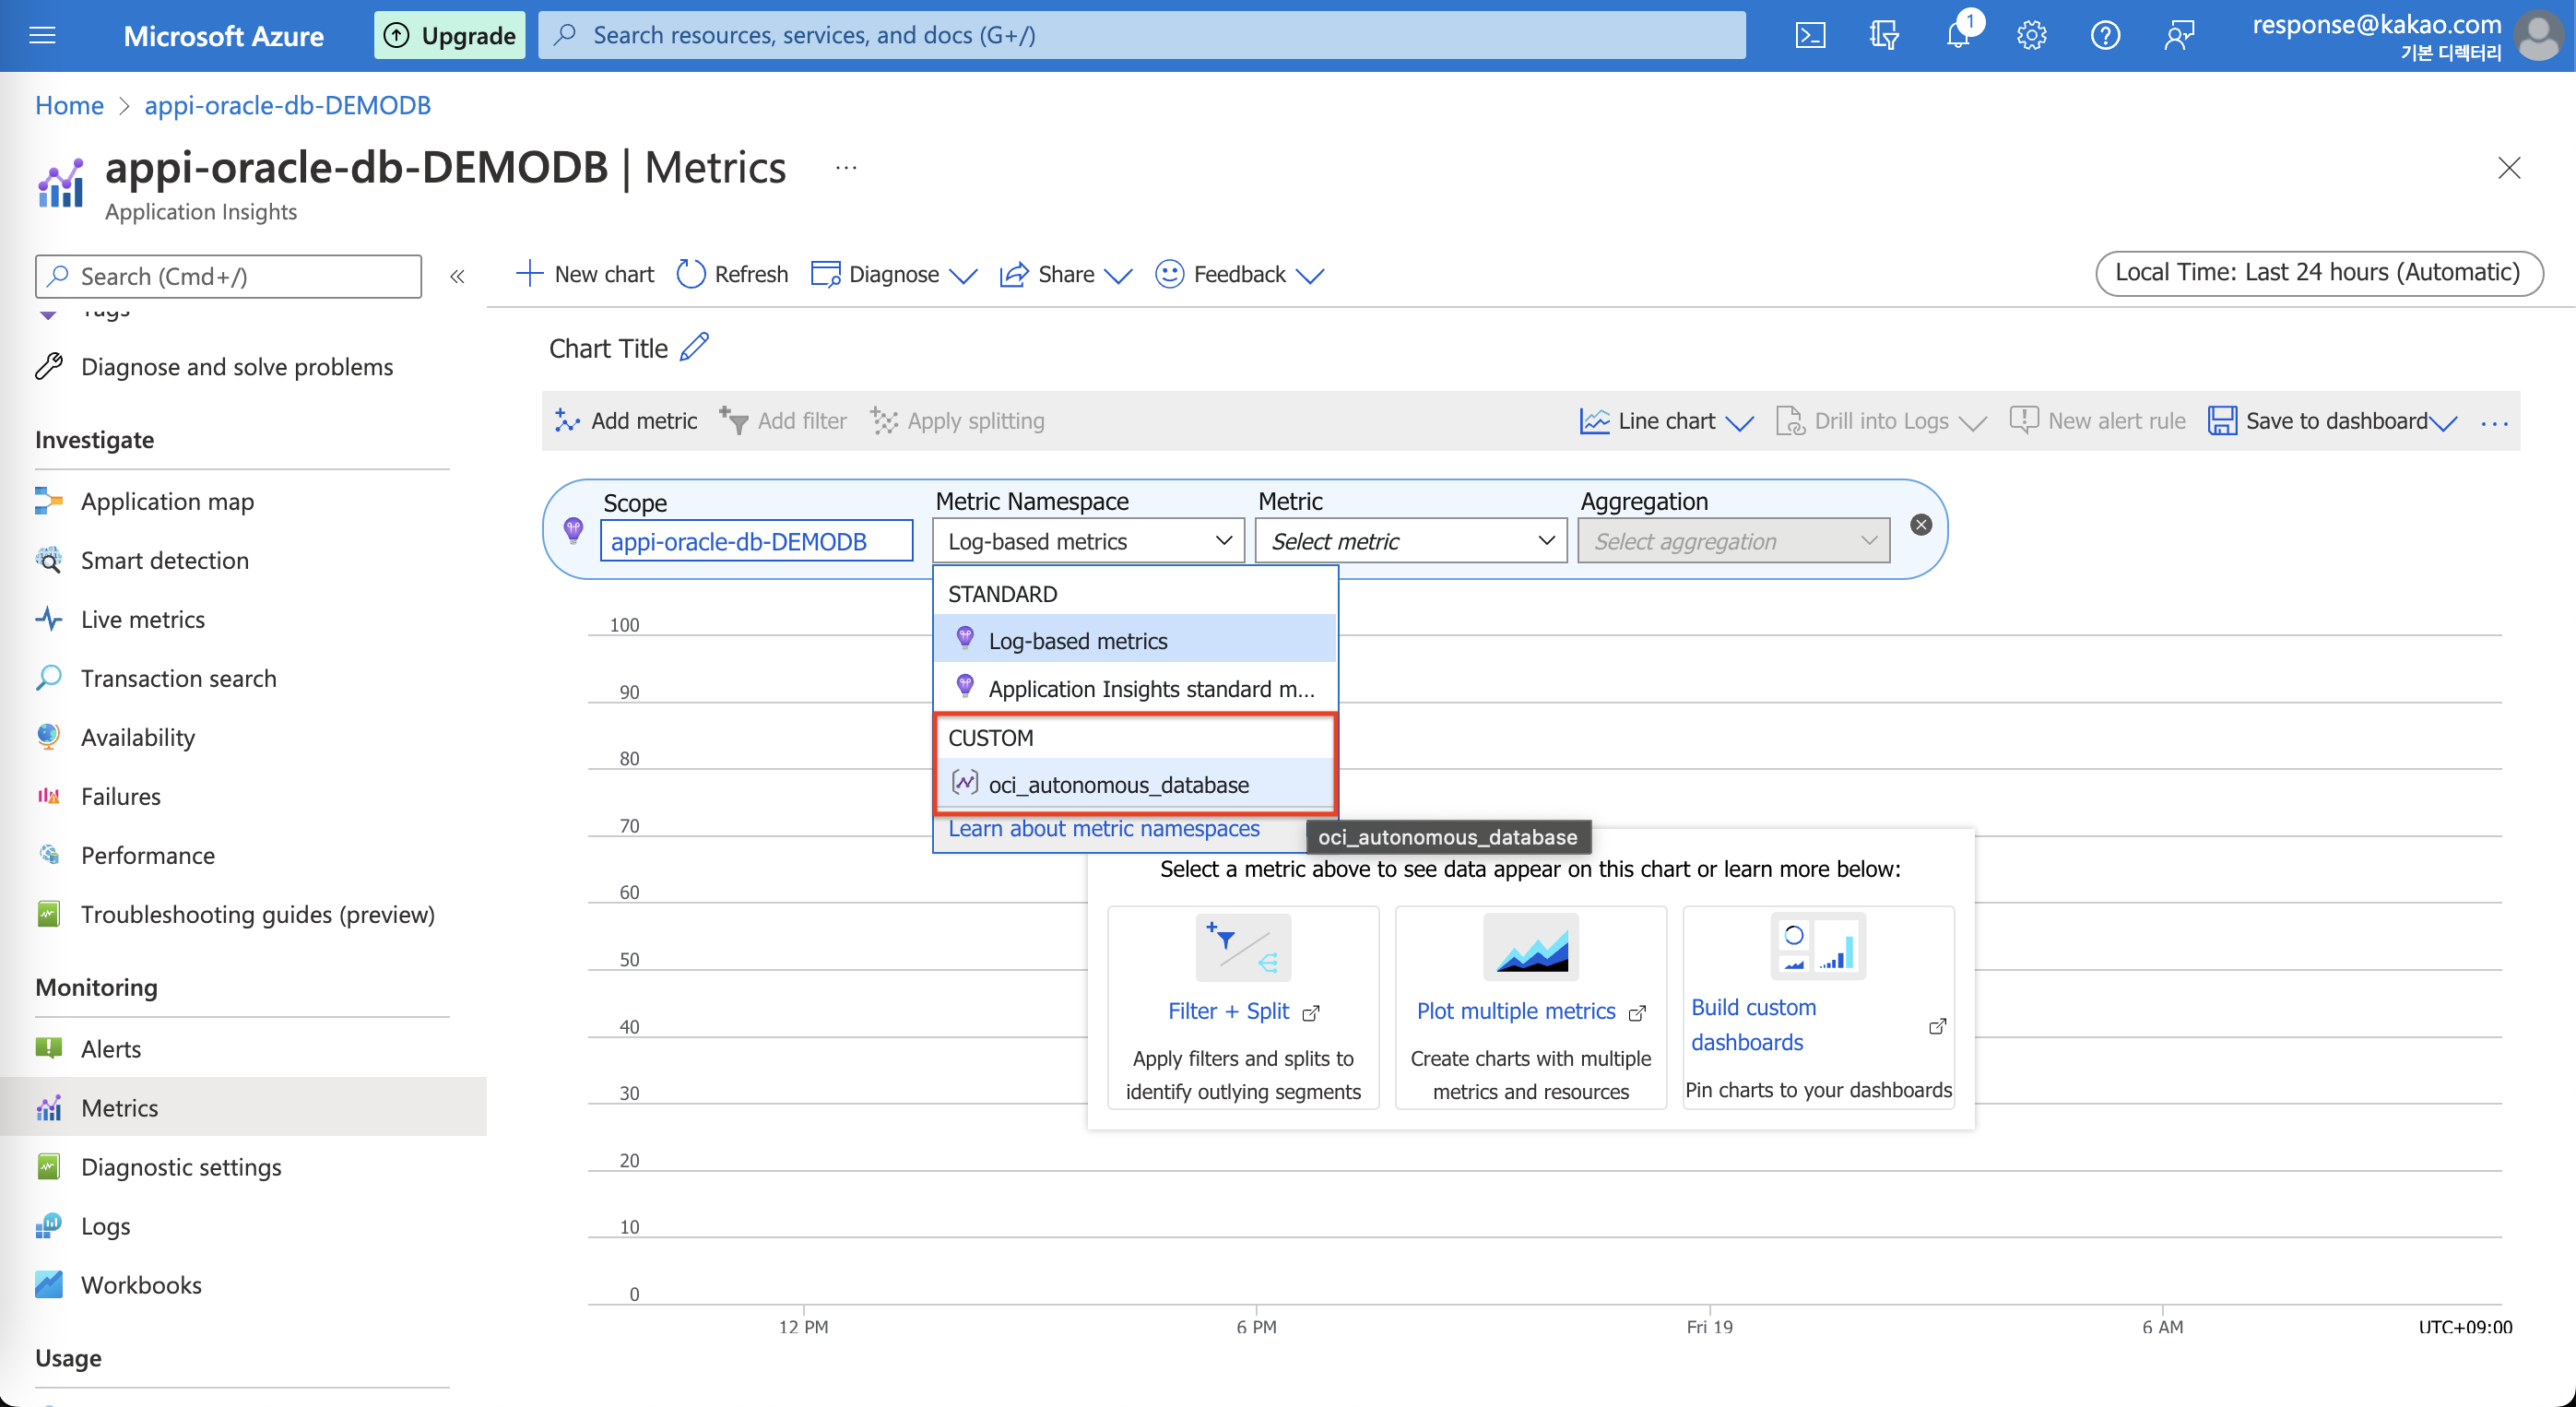Click Add filter button

click(x=783, y=421)
